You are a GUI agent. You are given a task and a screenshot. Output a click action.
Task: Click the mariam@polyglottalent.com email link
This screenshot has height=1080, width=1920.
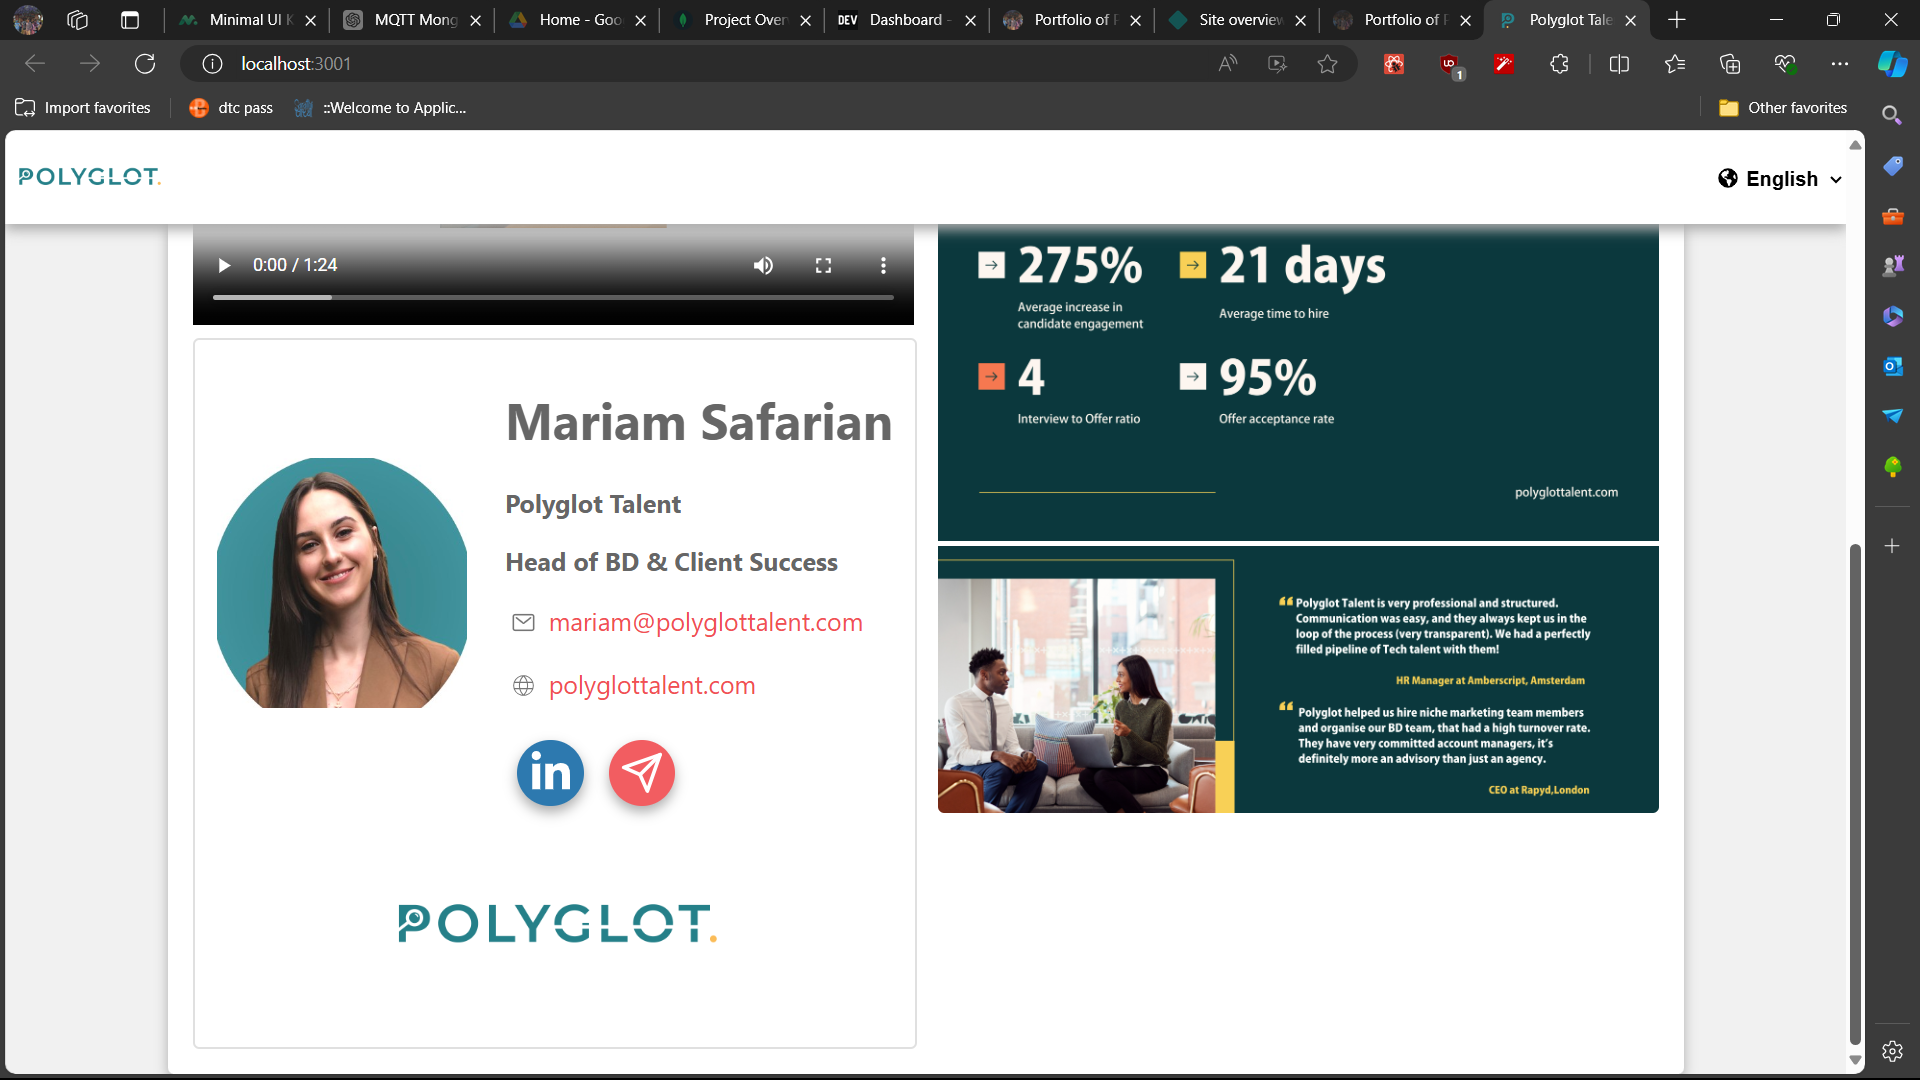click(705, 622)
